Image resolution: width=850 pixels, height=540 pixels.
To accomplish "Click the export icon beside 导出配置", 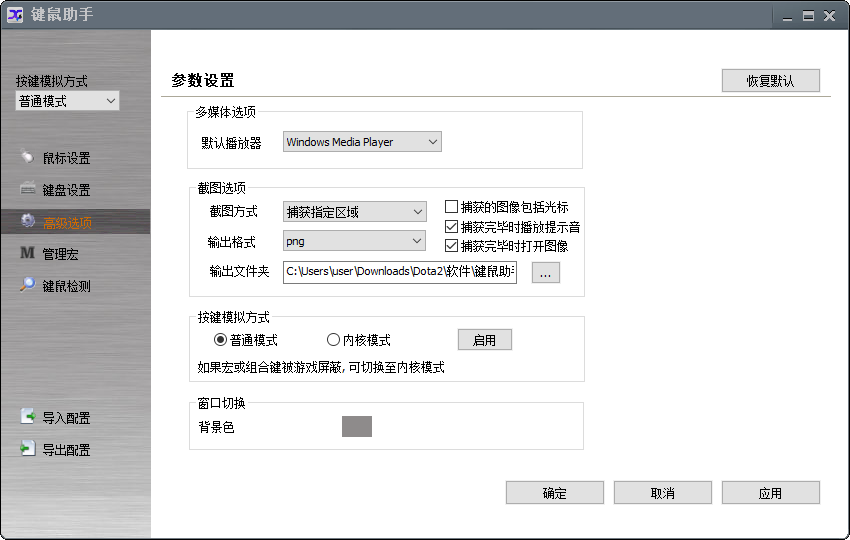I will [x=27, y=448].
